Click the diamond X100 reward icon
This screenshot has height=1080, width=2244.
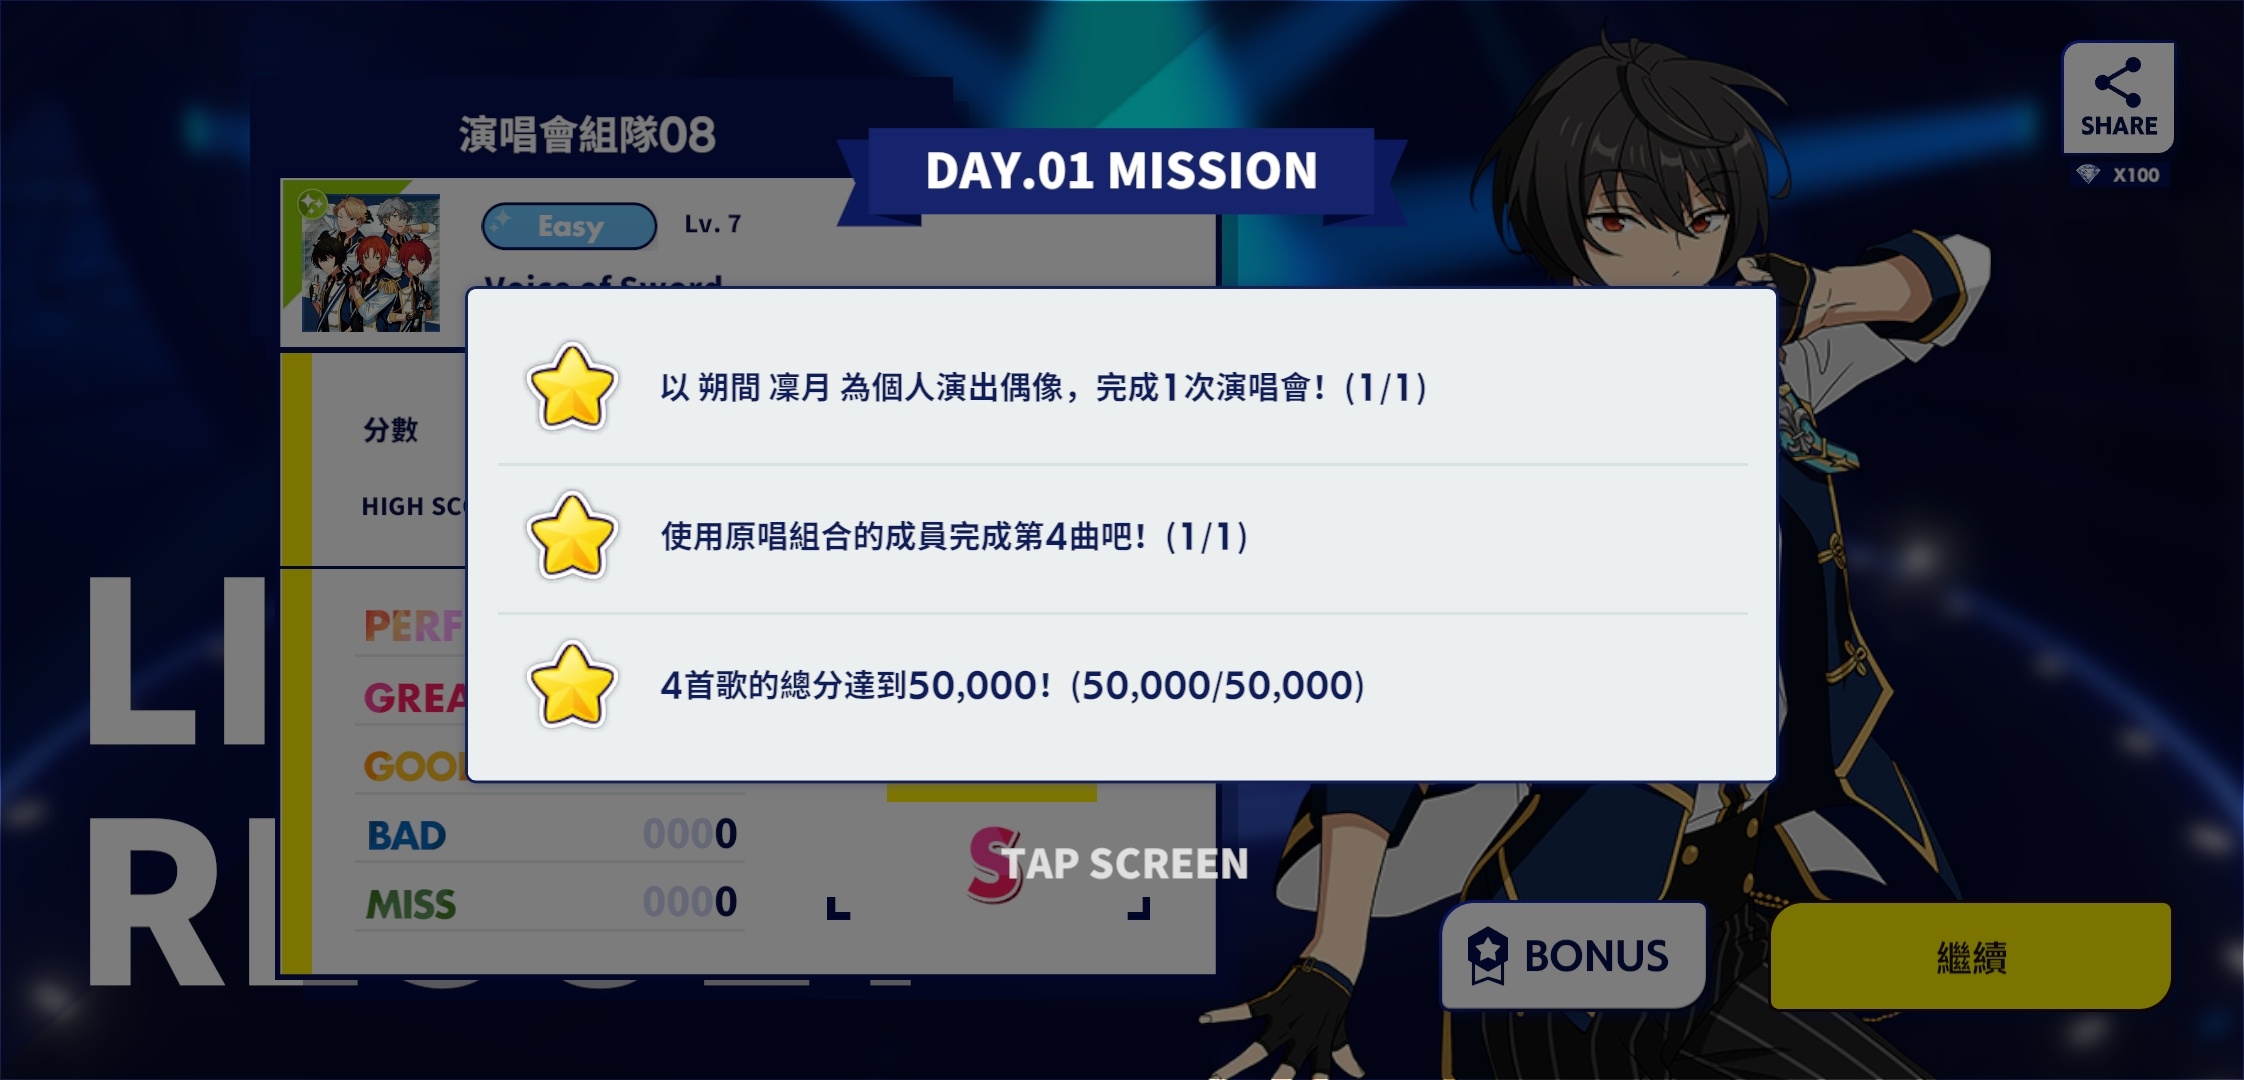(2088, 175)
